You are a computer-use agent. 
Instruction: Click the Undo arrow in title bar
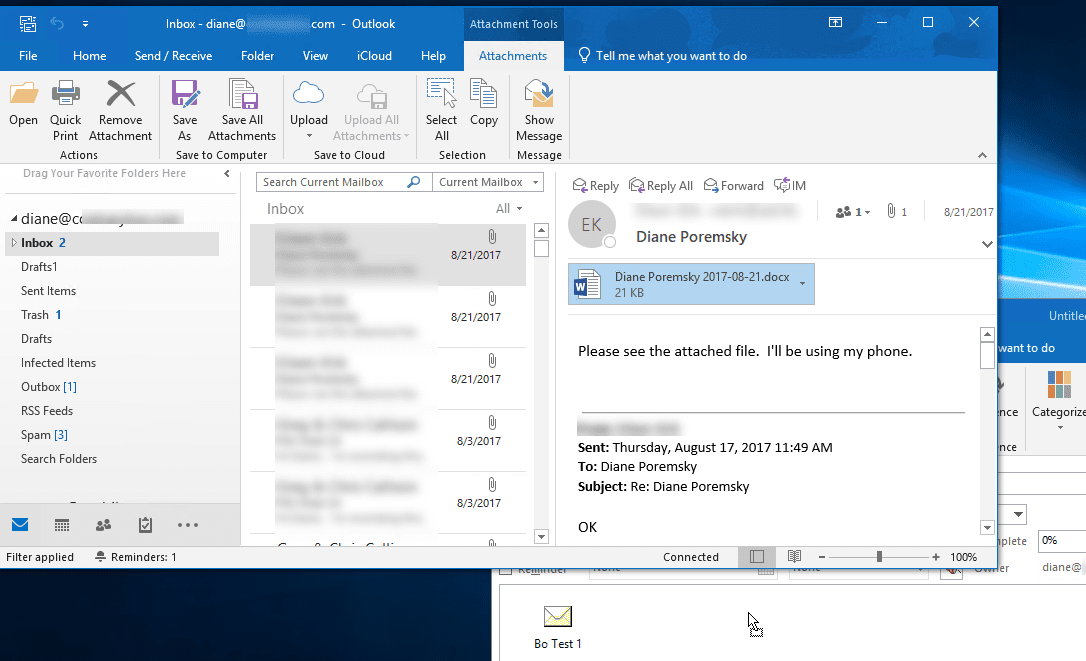57,24
